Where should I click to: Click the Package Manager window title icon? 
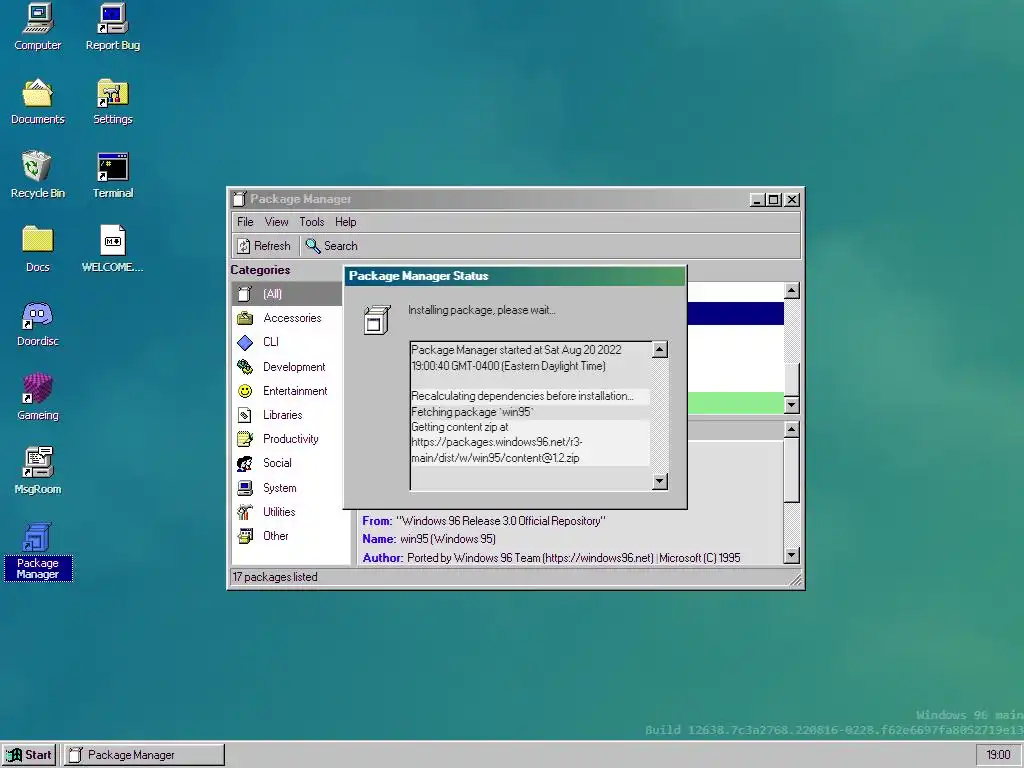pos(240,199)
